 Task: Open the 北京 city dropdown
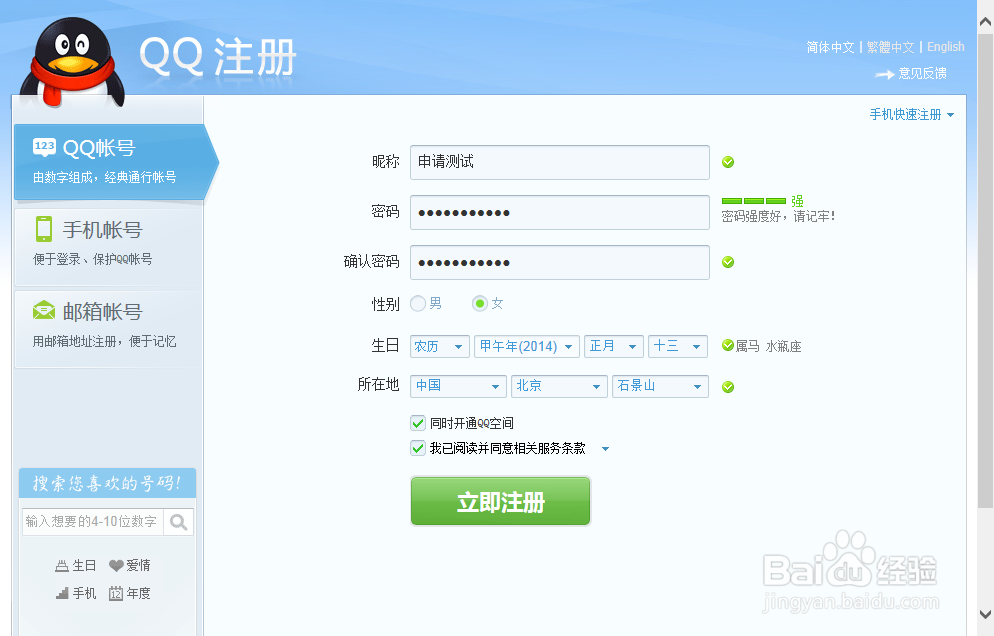click(559, 386)
